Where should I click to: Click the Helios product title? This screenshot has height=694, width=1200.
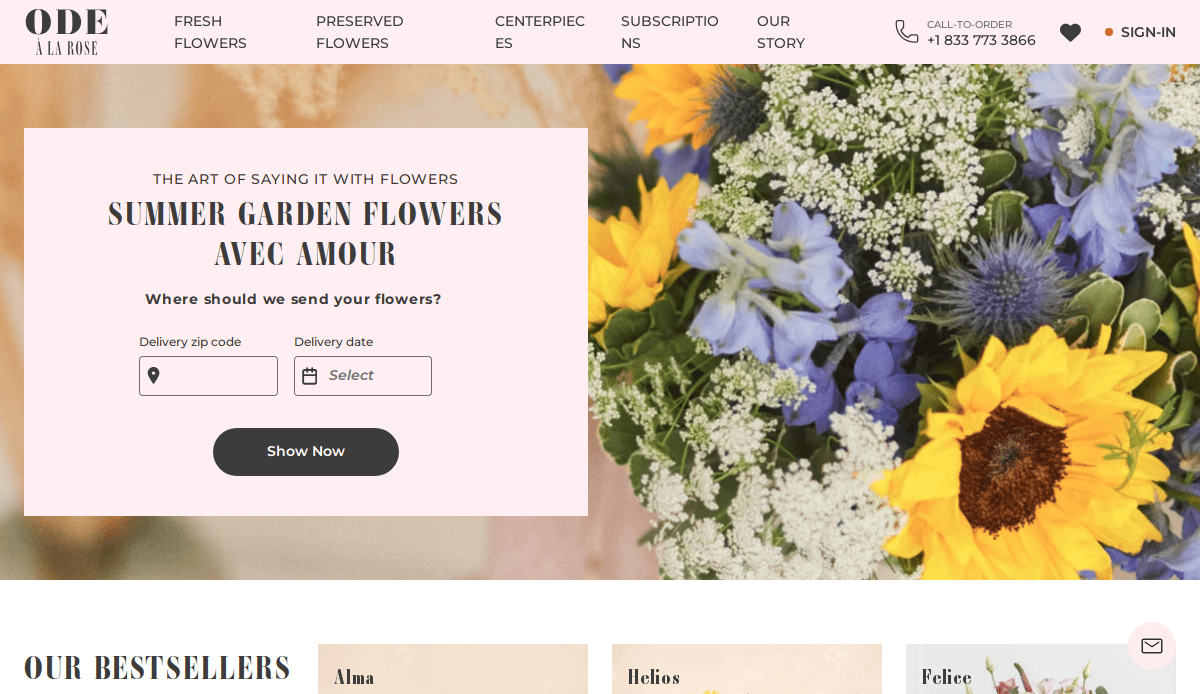coord(652,678)
